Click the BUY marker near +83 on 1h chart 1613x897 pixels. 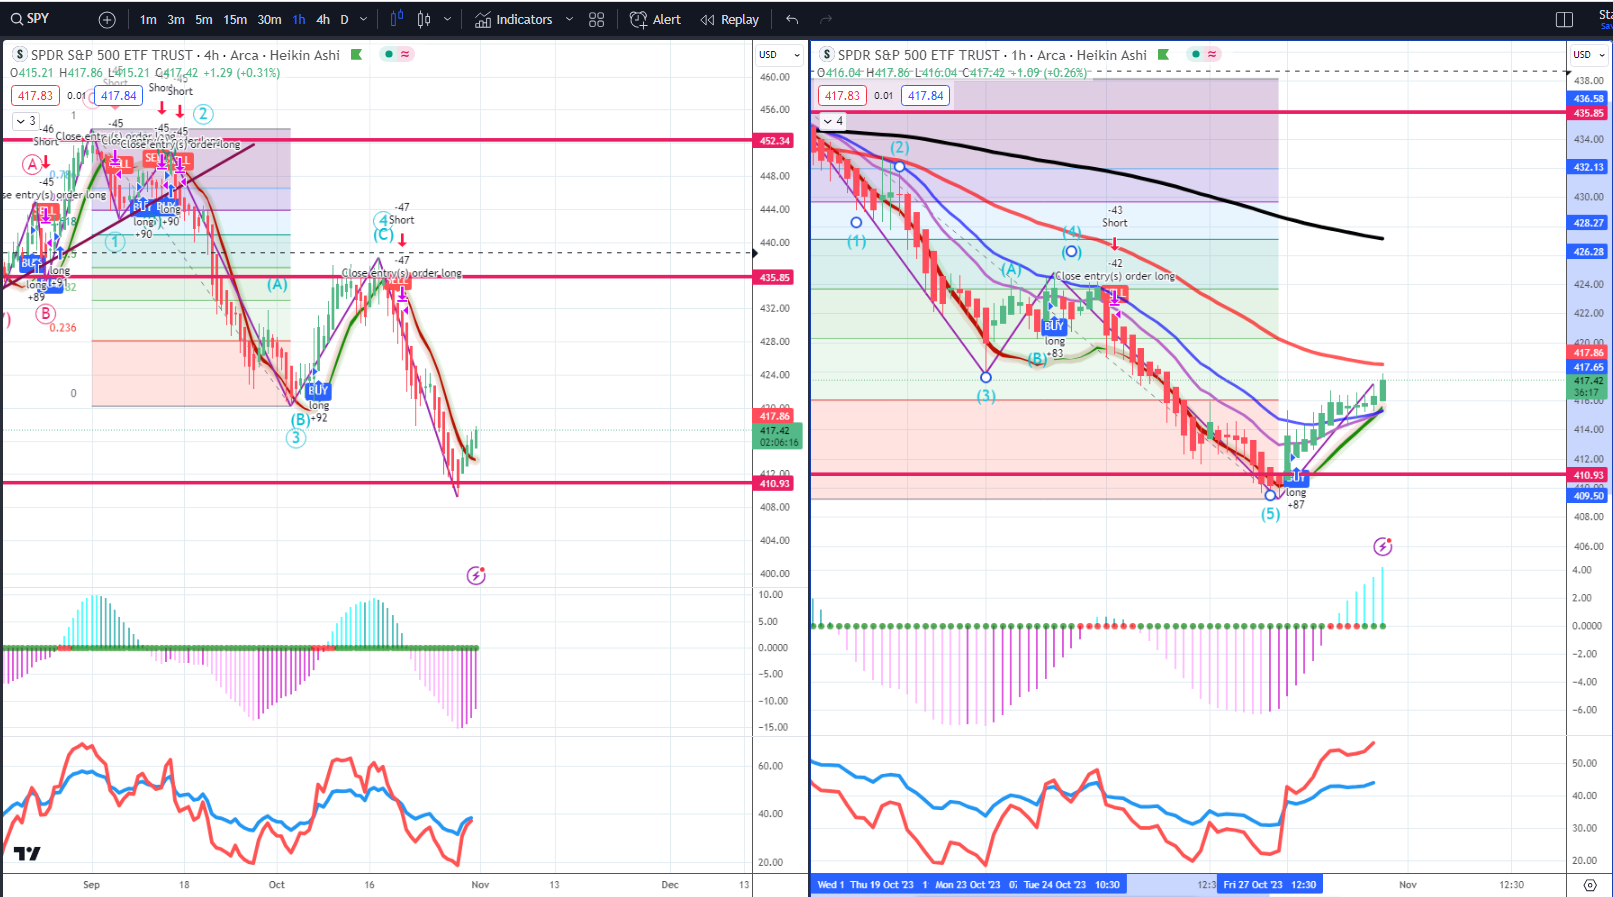(1054, 326)
